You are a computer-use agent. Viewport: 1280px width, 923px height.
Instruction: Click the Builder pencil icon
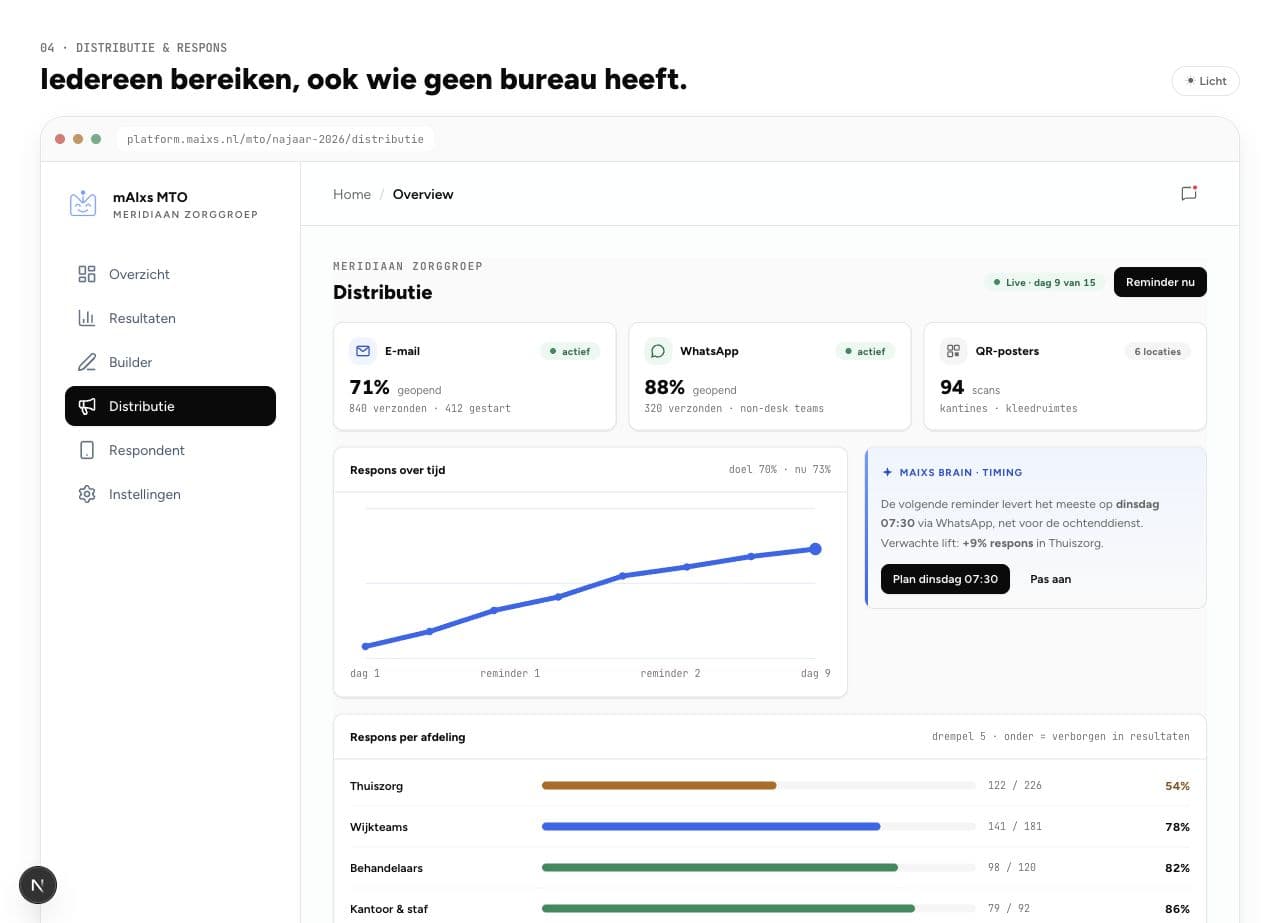click(87, 362)
